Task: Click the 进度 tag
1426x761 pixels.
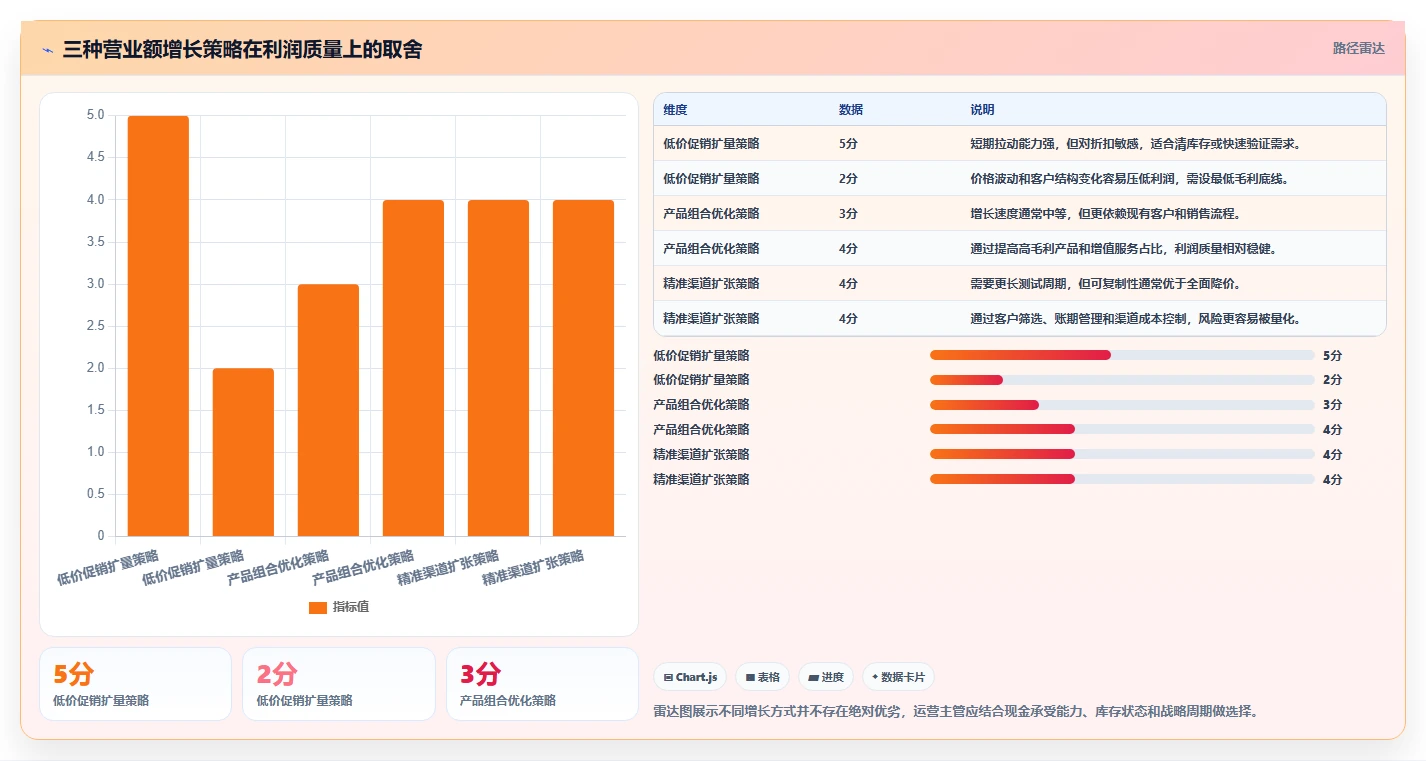Action: click(826, 677)
